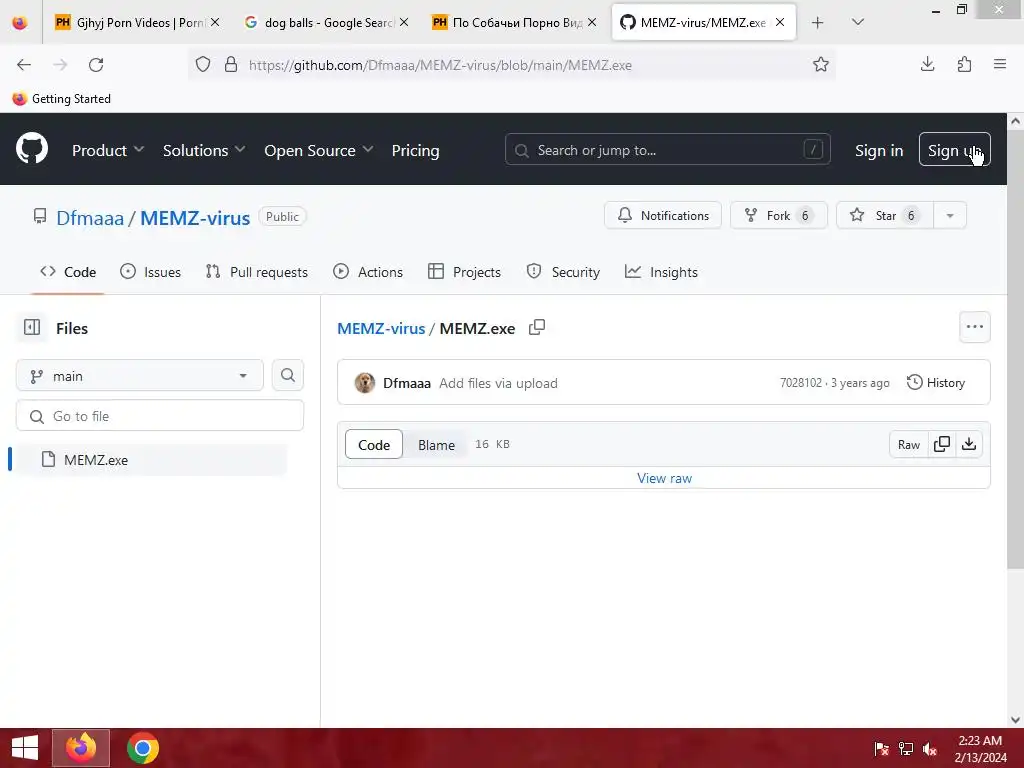
Task: Open Windows Start menu
Action: pos(25,748)
